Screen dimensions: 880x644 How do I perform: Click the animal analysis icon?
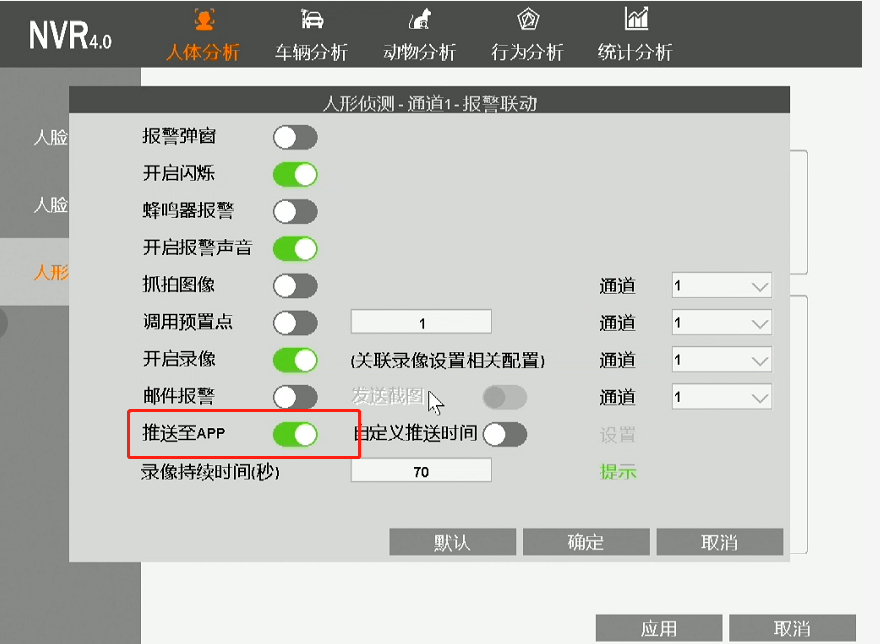pos(420,19)
